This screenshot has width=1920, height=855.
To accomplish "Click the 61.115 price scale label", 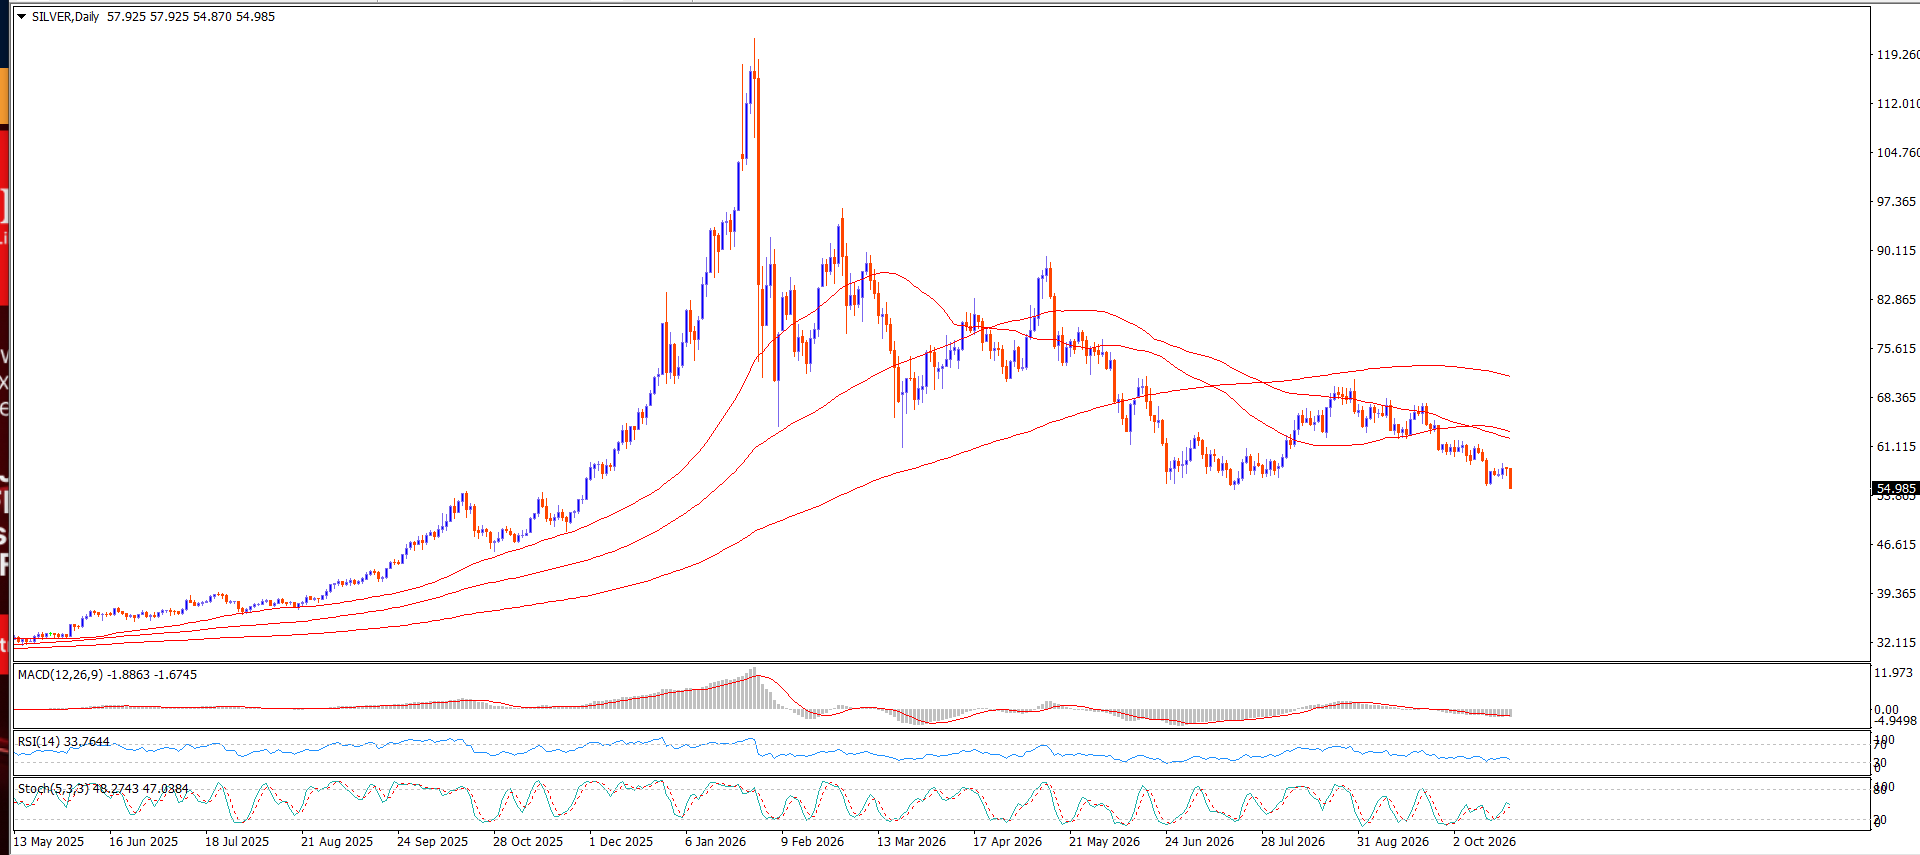I will 1897,447.
